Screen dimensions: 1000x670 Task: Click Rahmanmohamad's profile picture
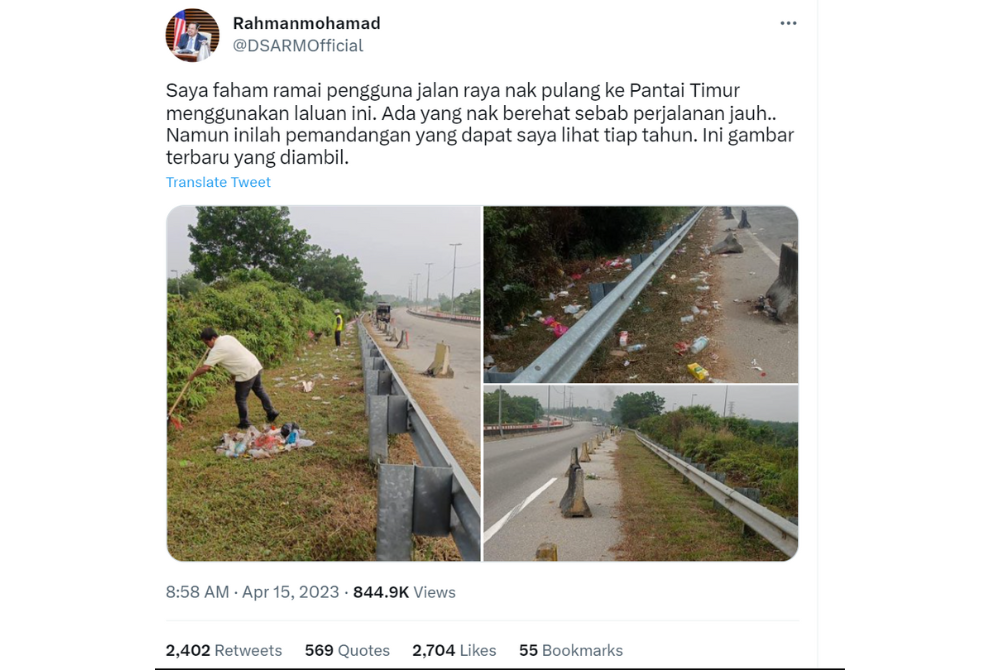pyautogui.click(x=192, y=34)
